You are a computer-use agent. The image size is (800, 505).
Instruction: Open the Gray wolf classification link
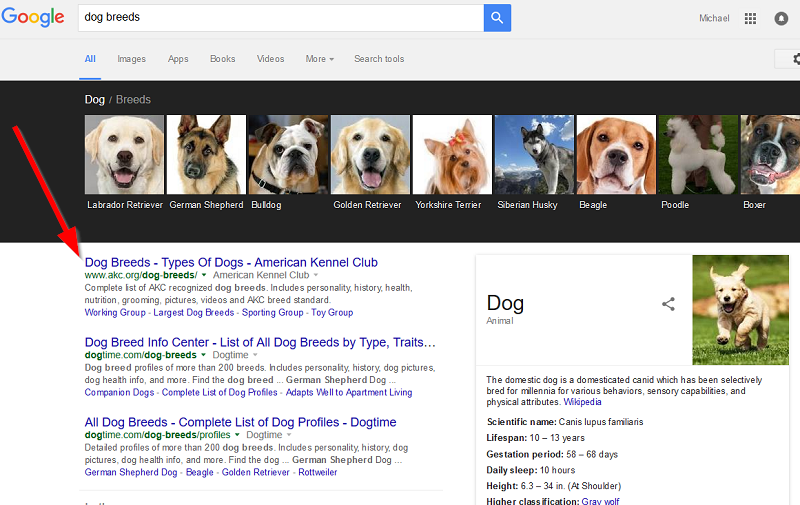pos(601,501)
